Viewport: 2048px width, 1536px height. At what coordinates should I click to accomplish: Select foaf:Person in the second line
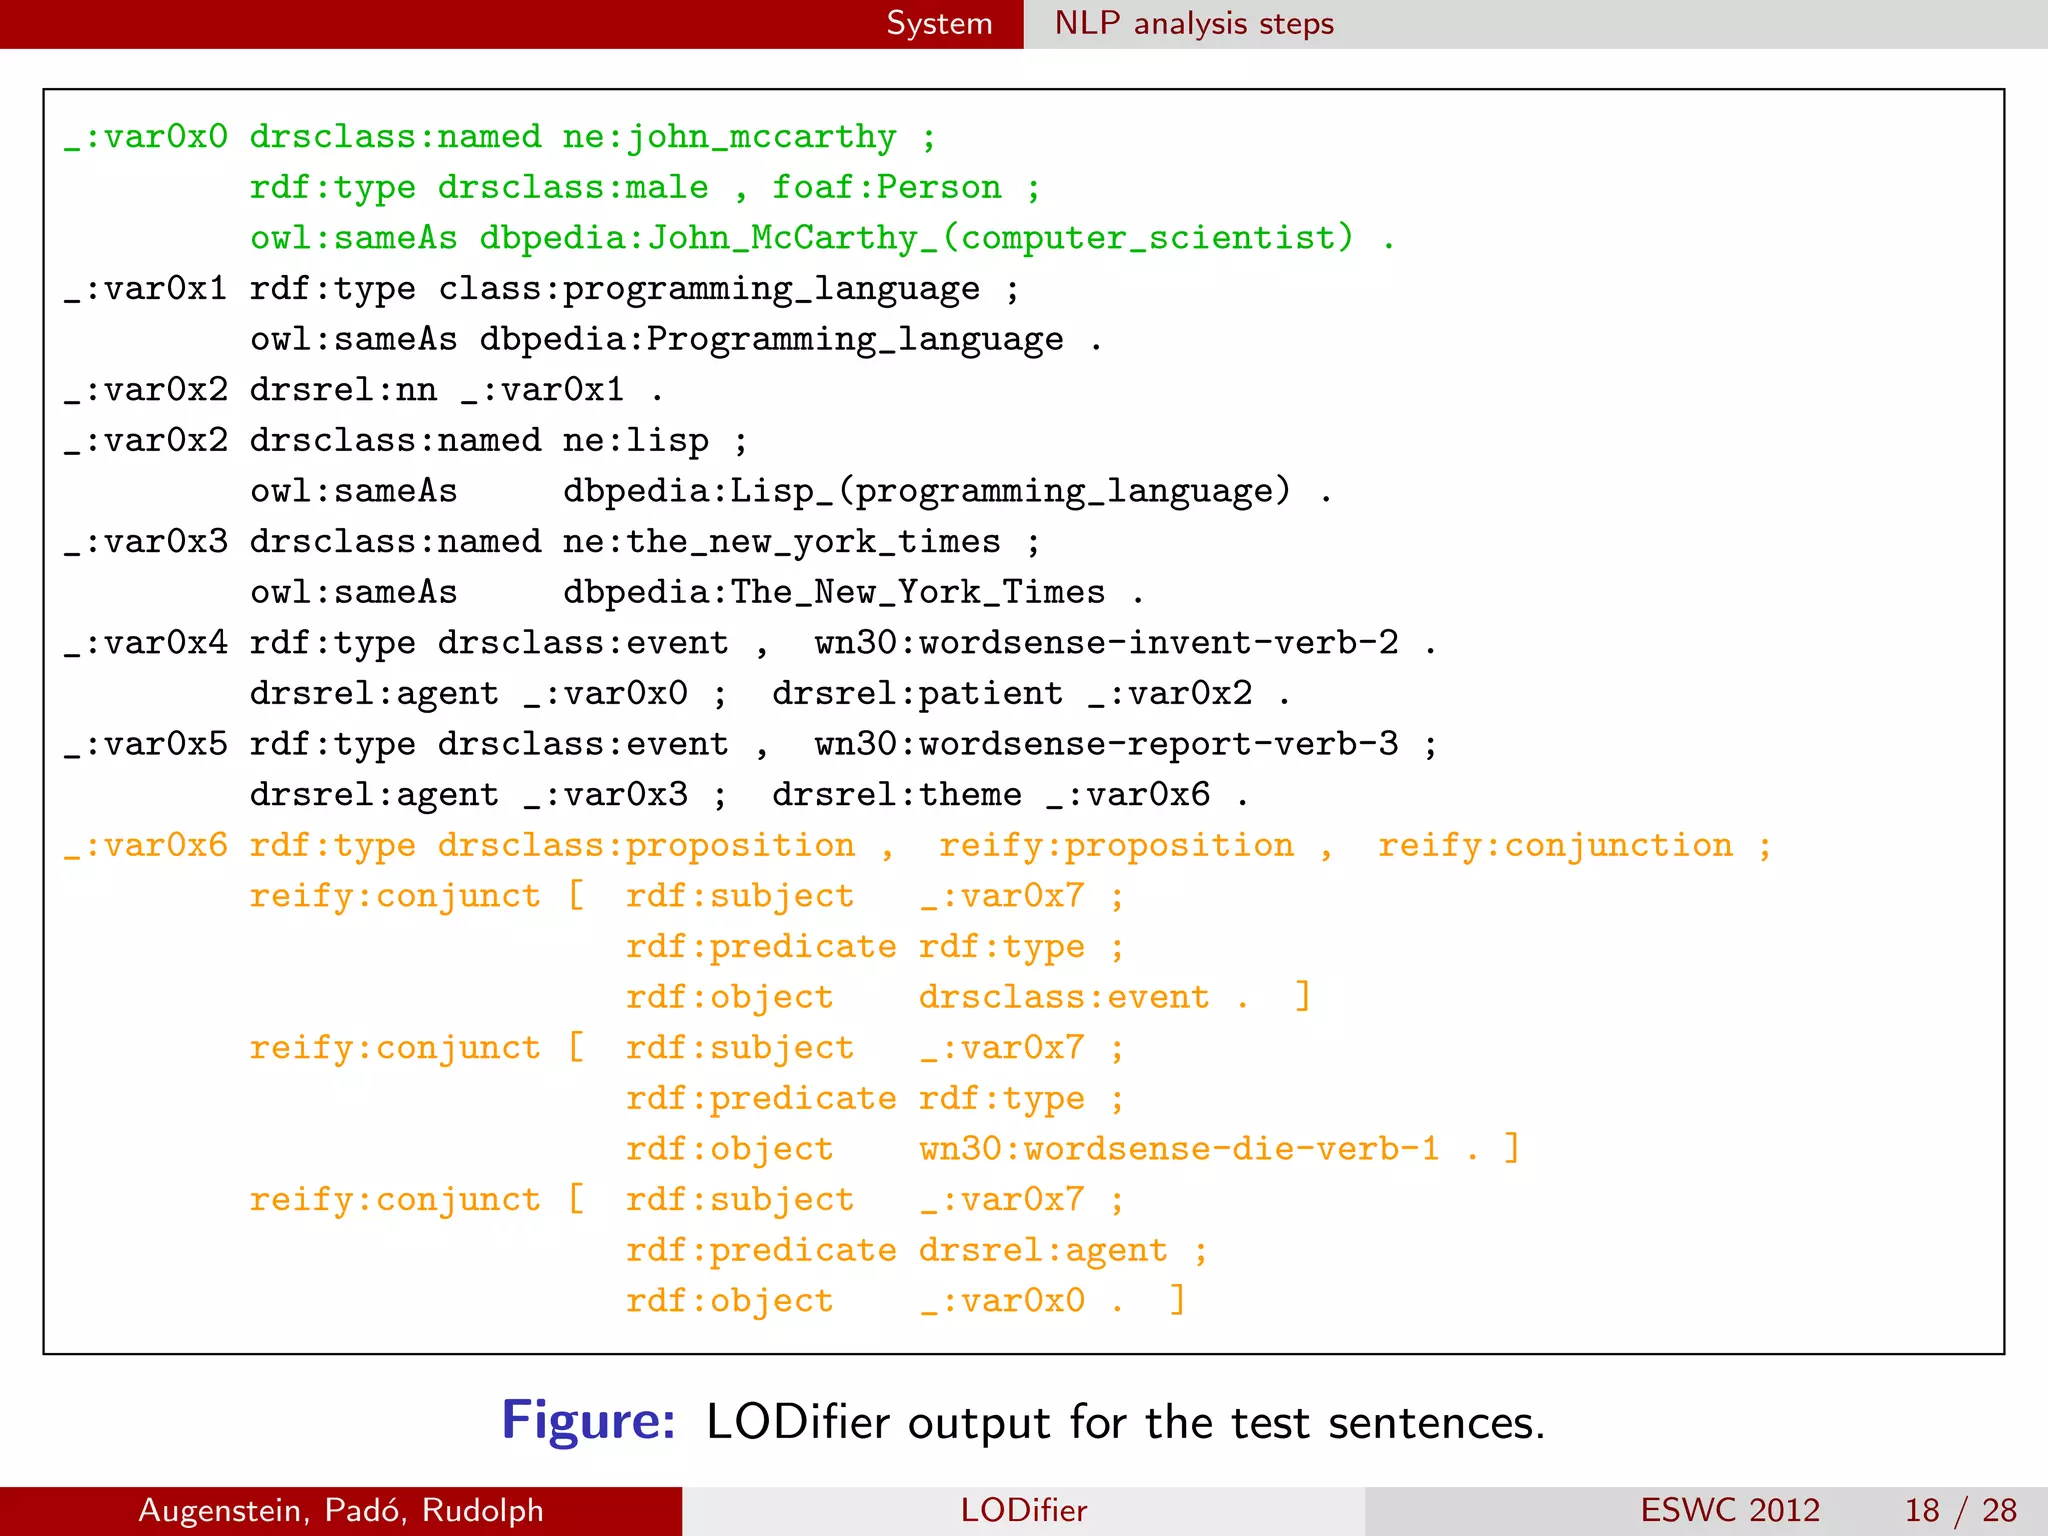pyautogui.click(x=887, y=187)
